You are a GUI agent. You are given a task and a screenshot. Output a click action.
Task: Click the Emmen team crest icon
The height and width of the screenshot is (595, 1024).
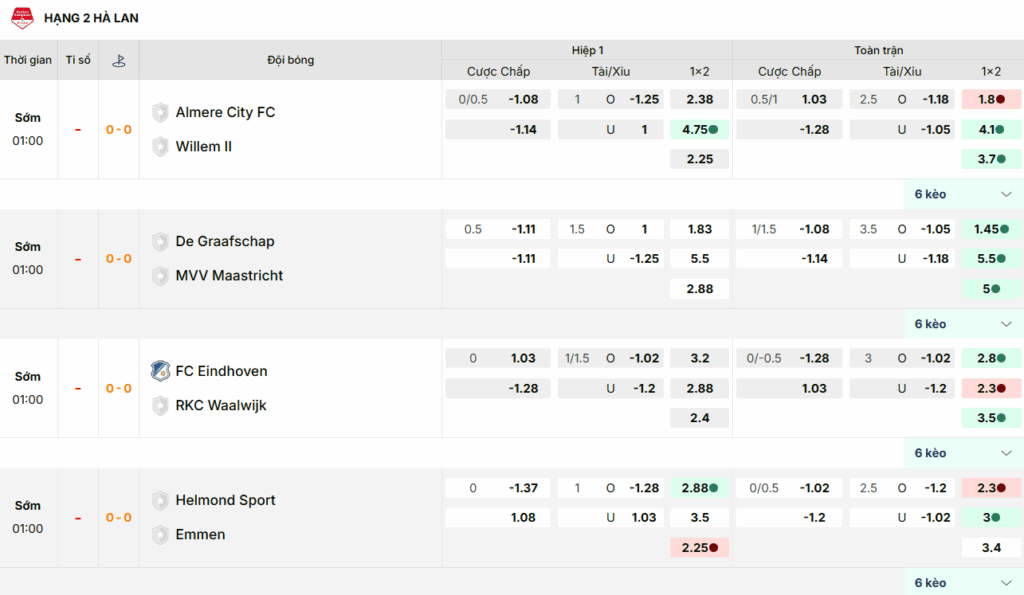pos(160,535)
